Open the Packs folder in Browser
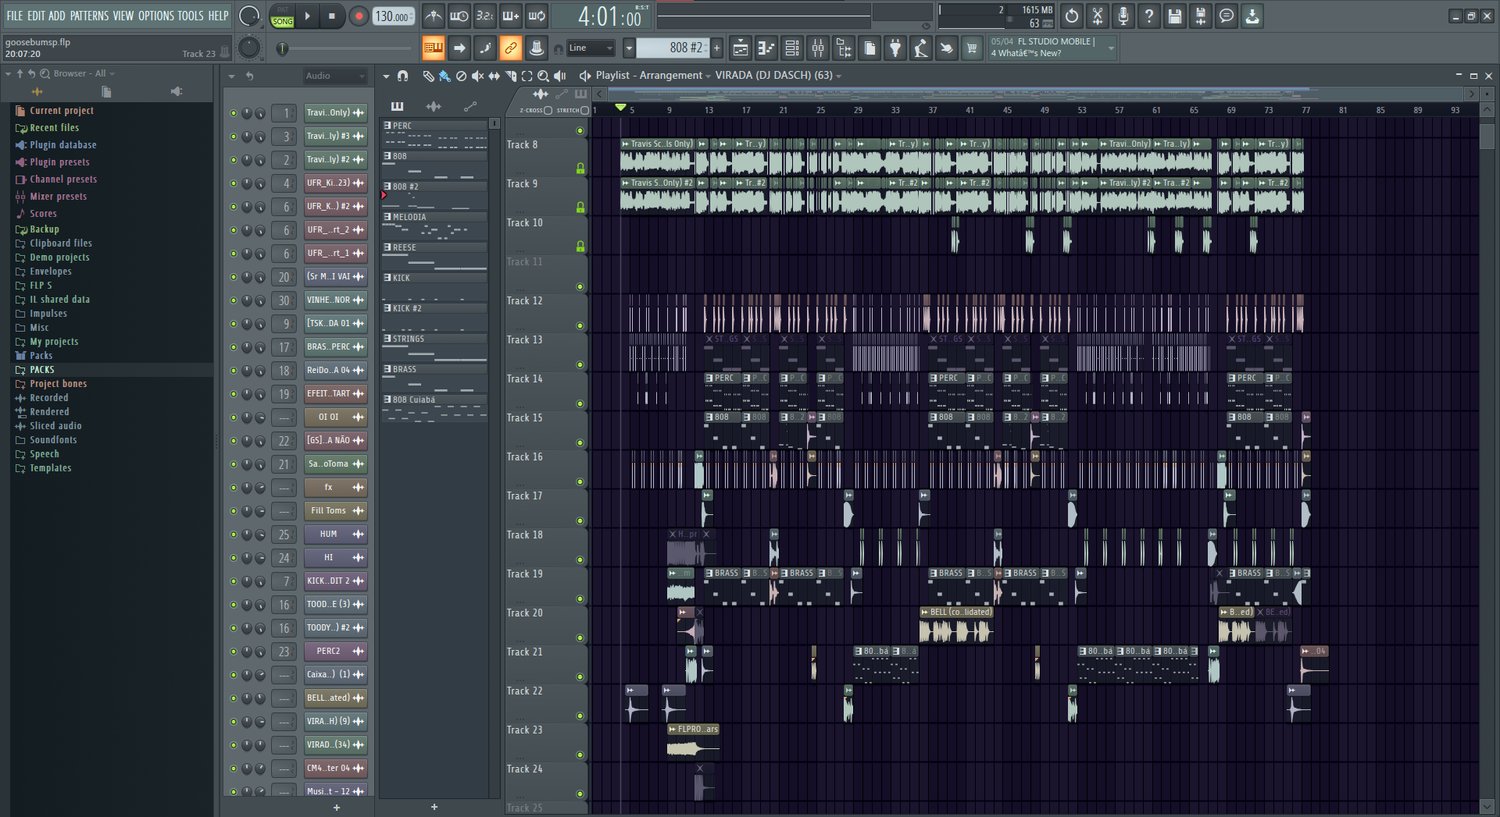The height and width of the screenshot is (817, 1500). pyautogui.click(x=41, y=356)
